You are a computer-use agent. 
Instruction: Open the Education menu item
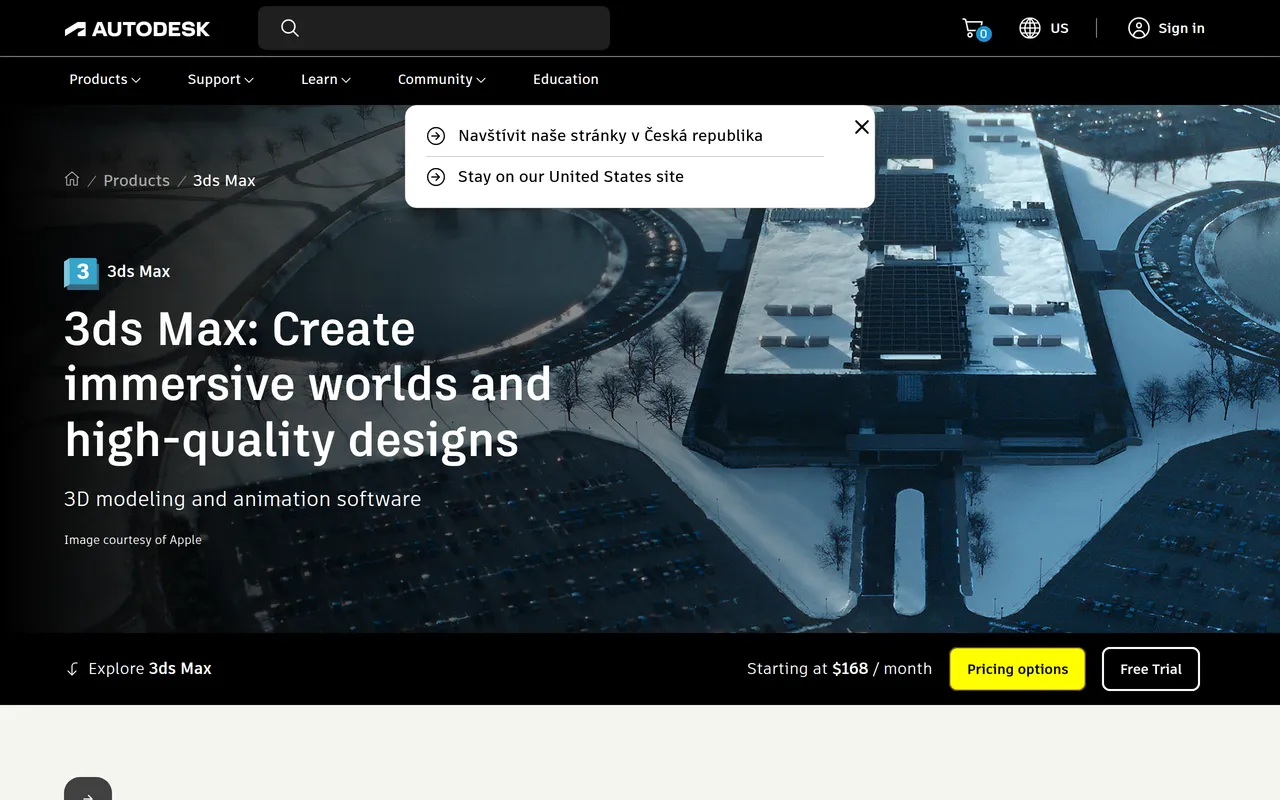[566, 79]
